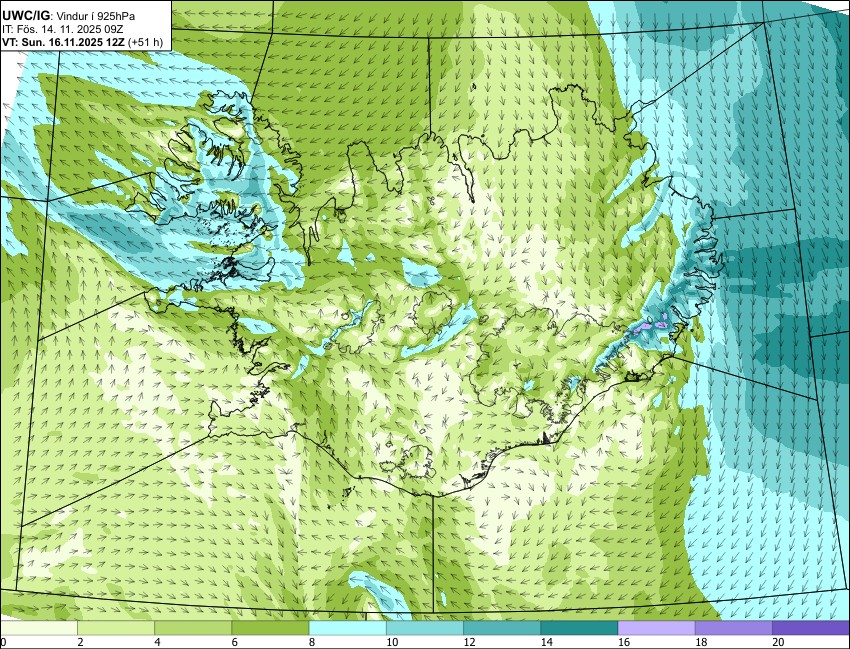Select the darkest purple legend swatch above 20
Viewport: 850px width, 649px height.
[x=811, y=628]
